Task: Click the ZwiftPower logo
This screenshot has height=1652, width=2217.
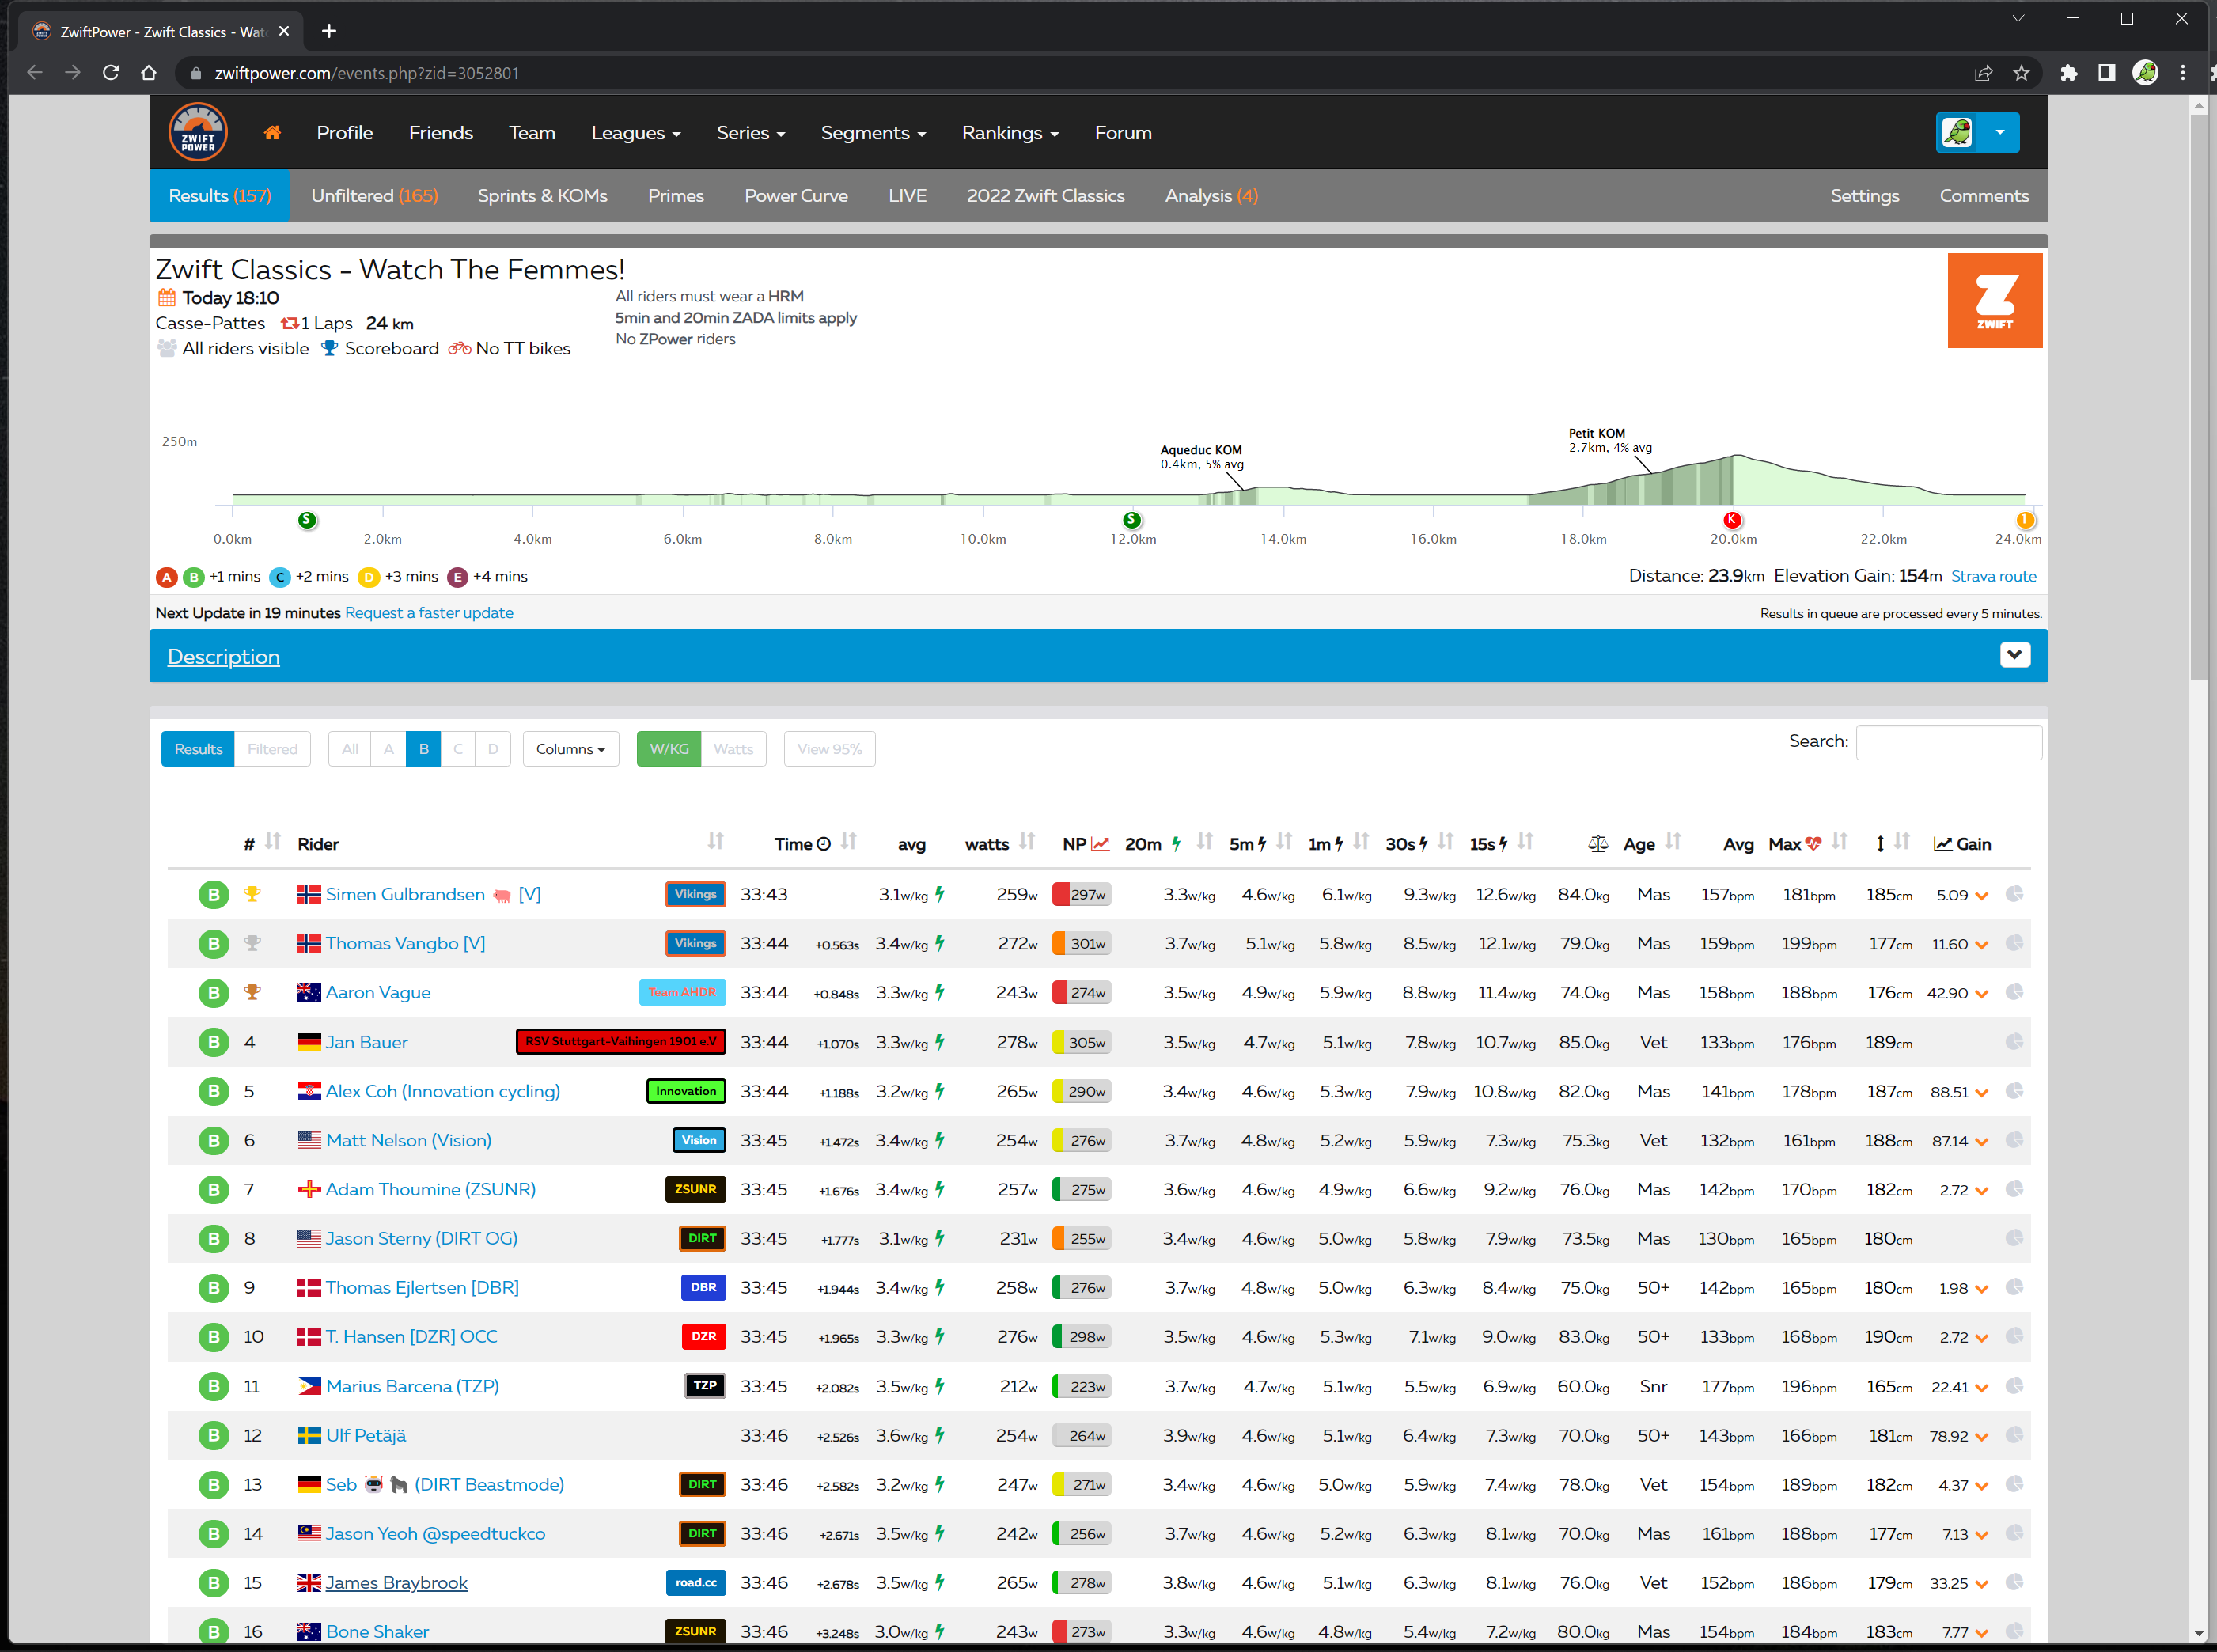Action: [198, 132]
